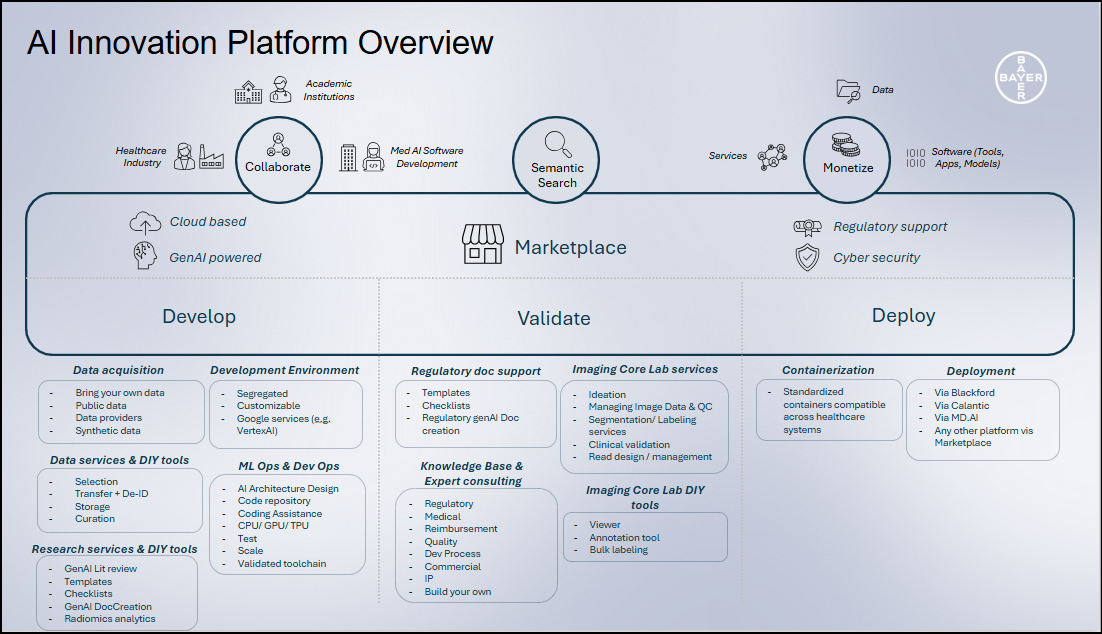Open the Develop section
1102x634 pixels.
(x=199, y=317)
